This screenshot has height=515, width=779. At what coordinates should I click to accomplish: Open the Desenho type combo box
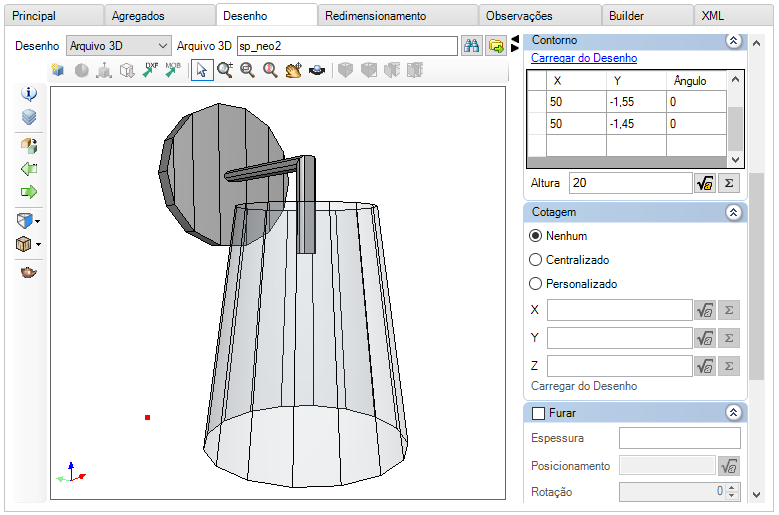(x=119, y=46)
